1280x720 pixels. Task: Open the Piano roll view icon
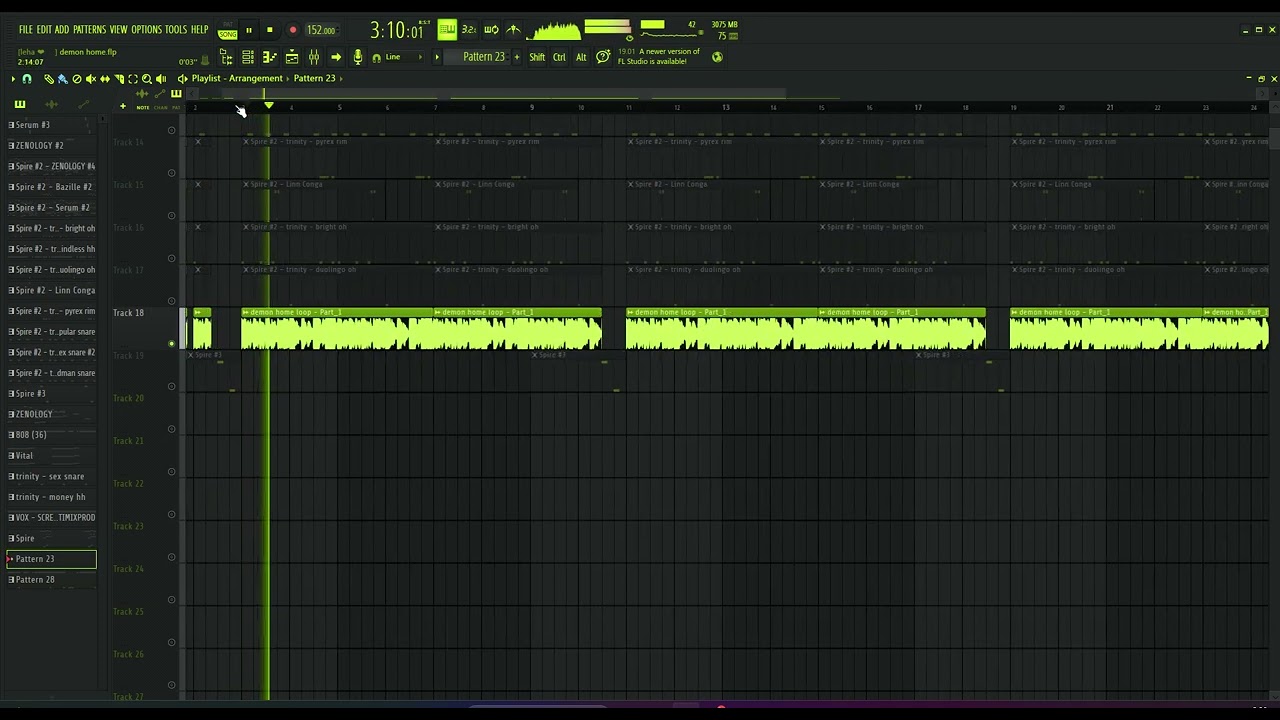pyautogui.click(x=270, y=57)
